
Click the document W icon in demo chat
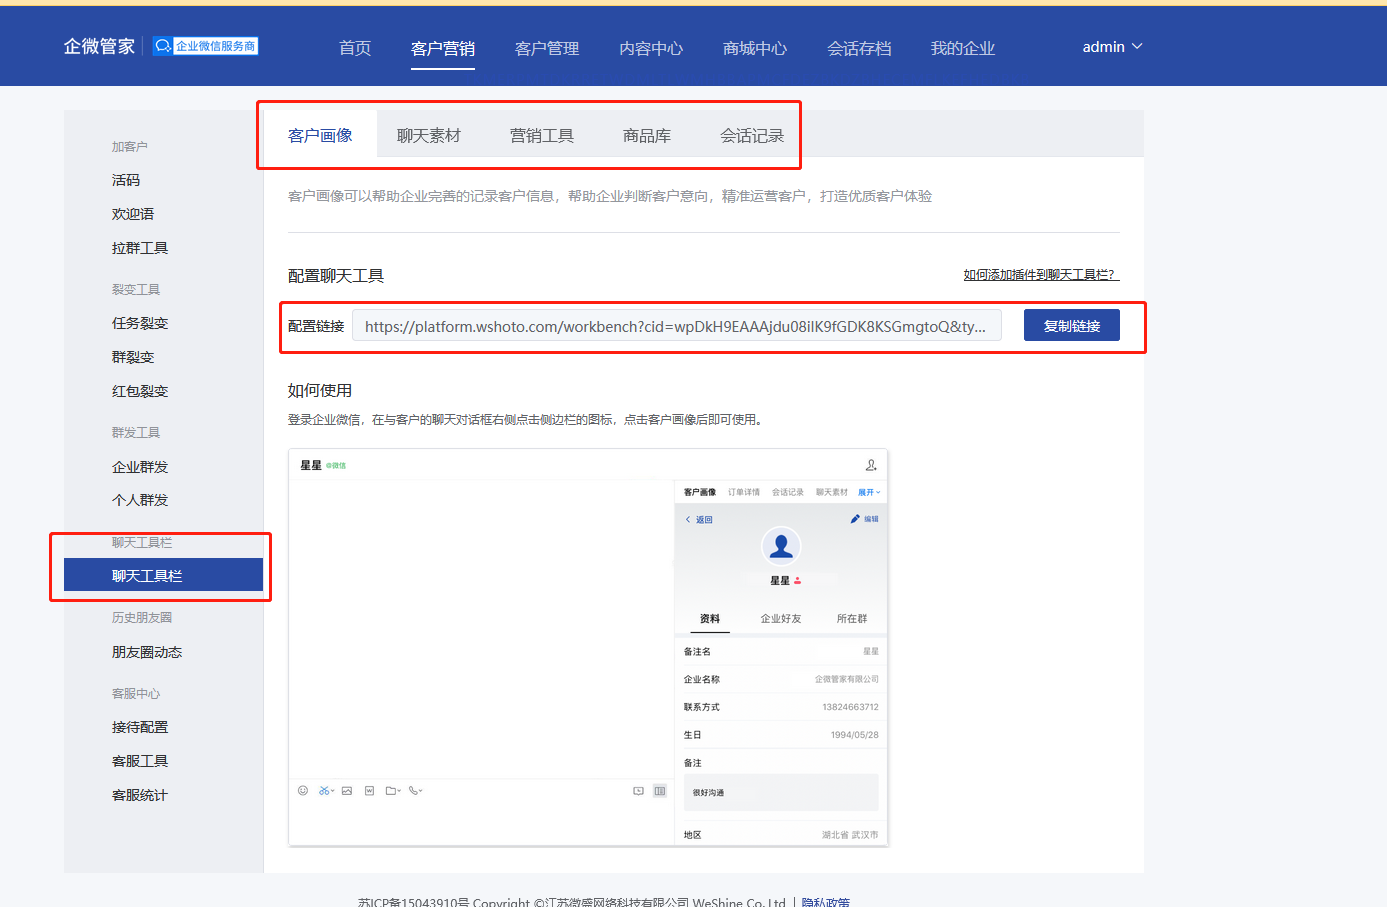[x=369, y=791]
